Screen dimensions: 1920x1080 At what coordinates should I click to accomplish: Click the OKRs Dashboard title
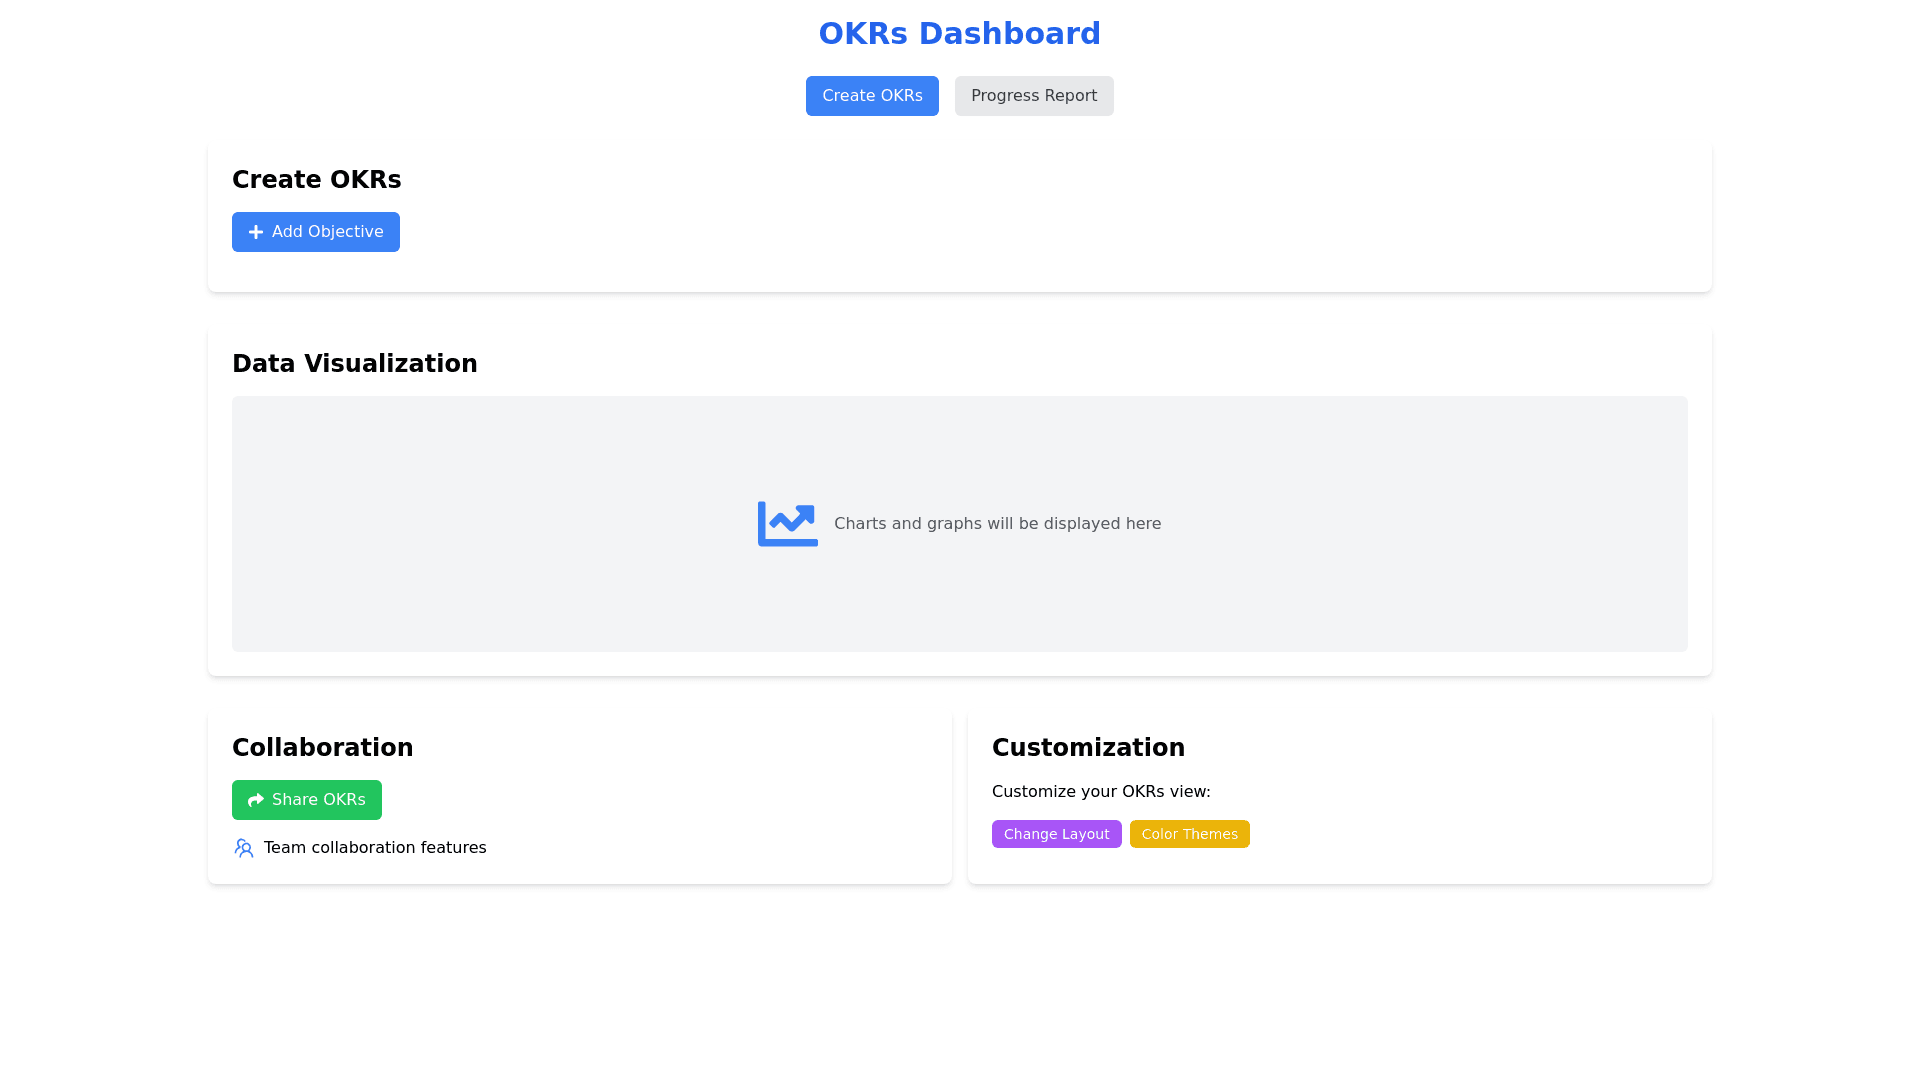pos(959,34)
